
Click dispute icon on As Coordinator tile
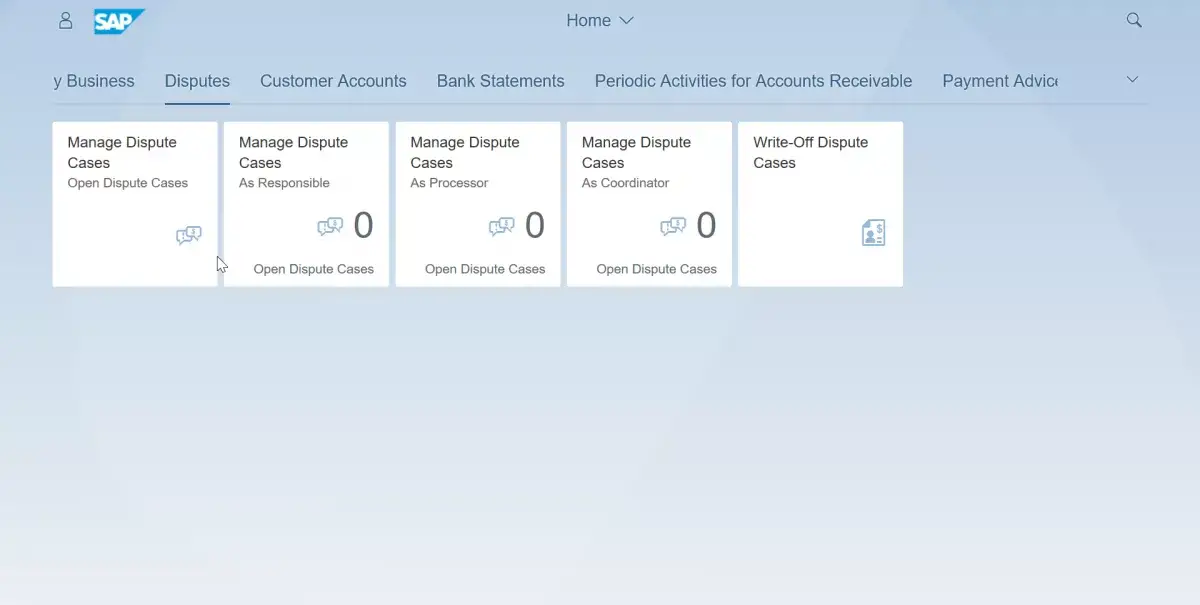(x=673, y=227)
